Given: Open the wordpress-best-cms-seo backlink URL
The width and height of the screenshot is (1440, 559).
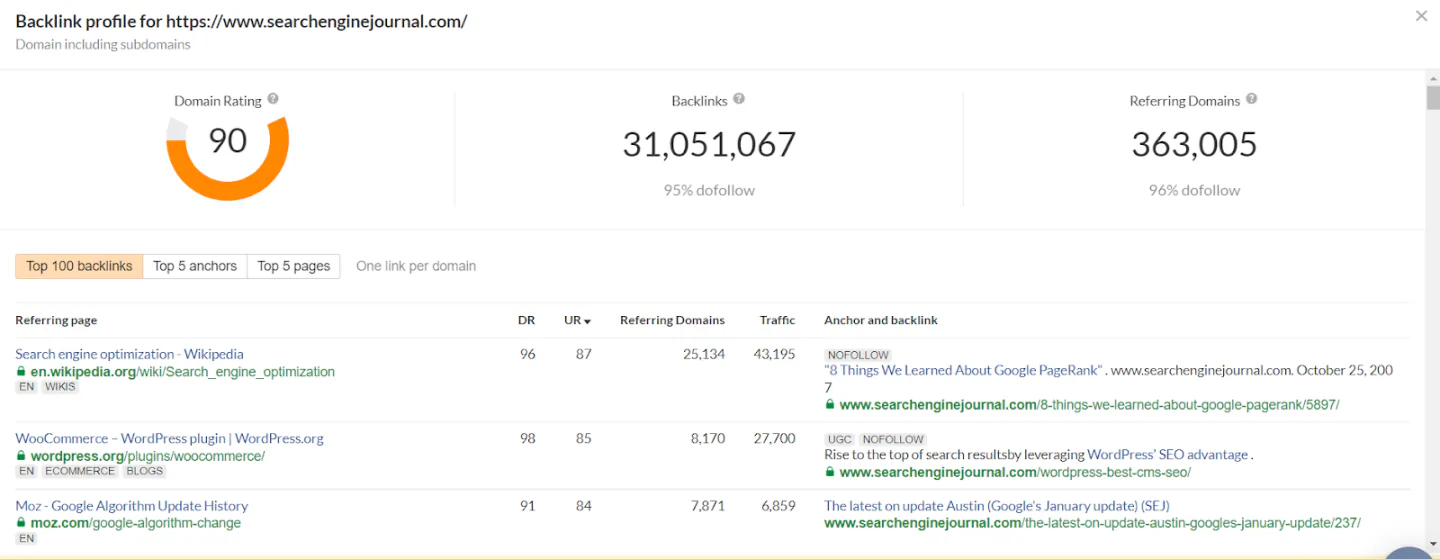Looking at the screenshot, I should [1015, 472].
